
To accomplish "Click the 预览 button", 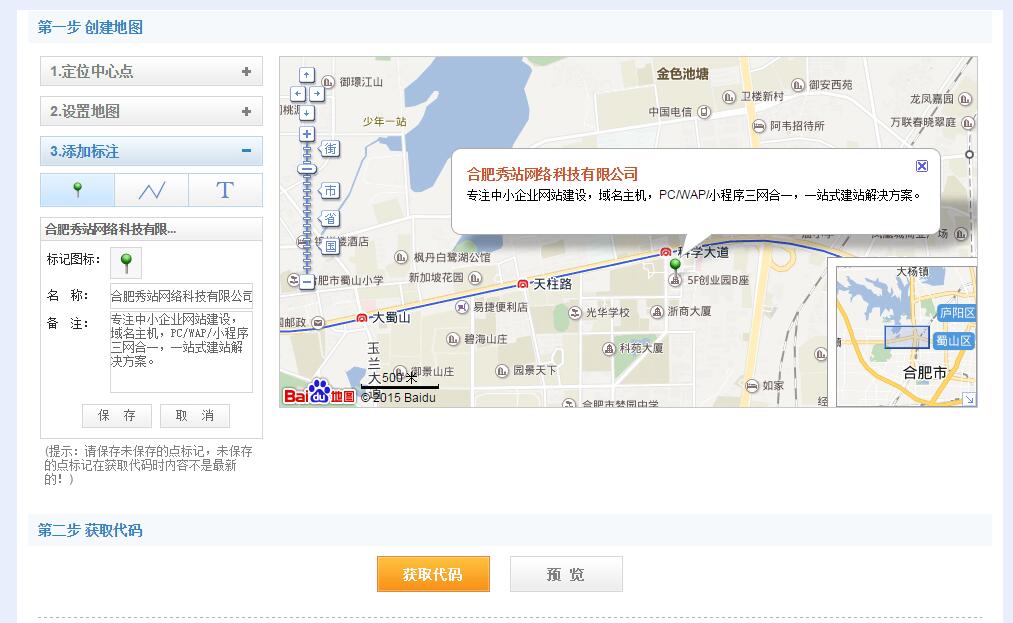I will pyautogui.click(x=566, y=574).
